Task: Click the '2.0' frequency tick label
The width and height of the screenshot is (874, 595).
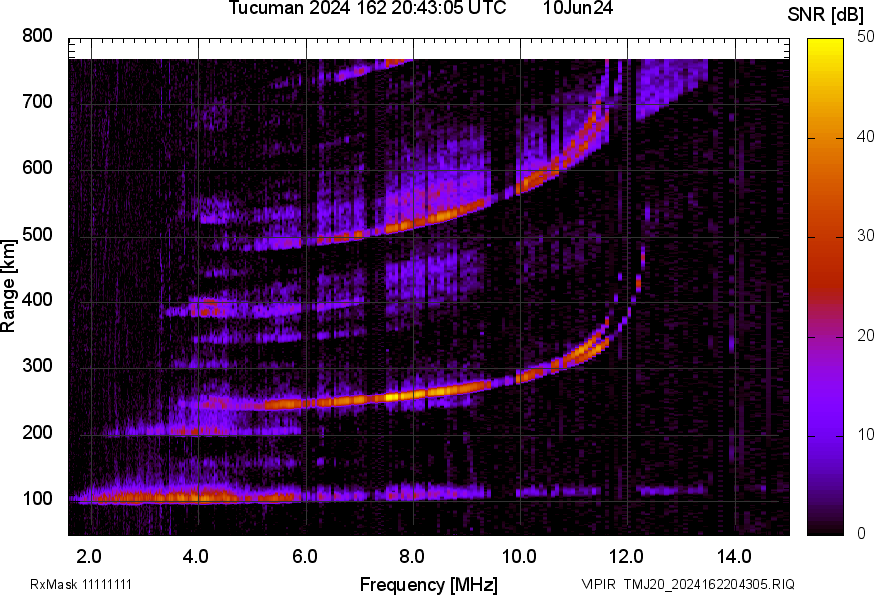Action: point(89,556)
